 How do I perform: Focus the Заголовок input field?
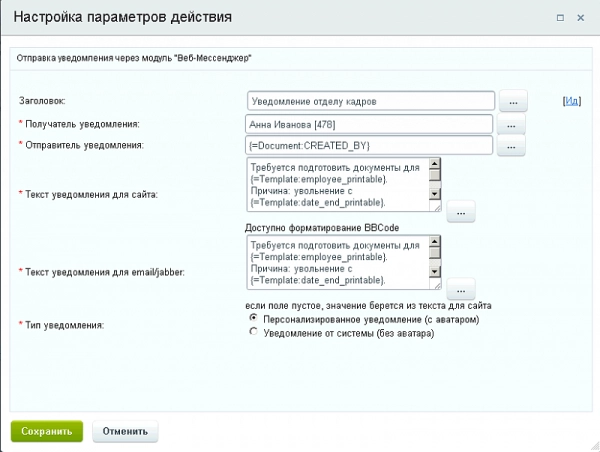tap(370, 101)
